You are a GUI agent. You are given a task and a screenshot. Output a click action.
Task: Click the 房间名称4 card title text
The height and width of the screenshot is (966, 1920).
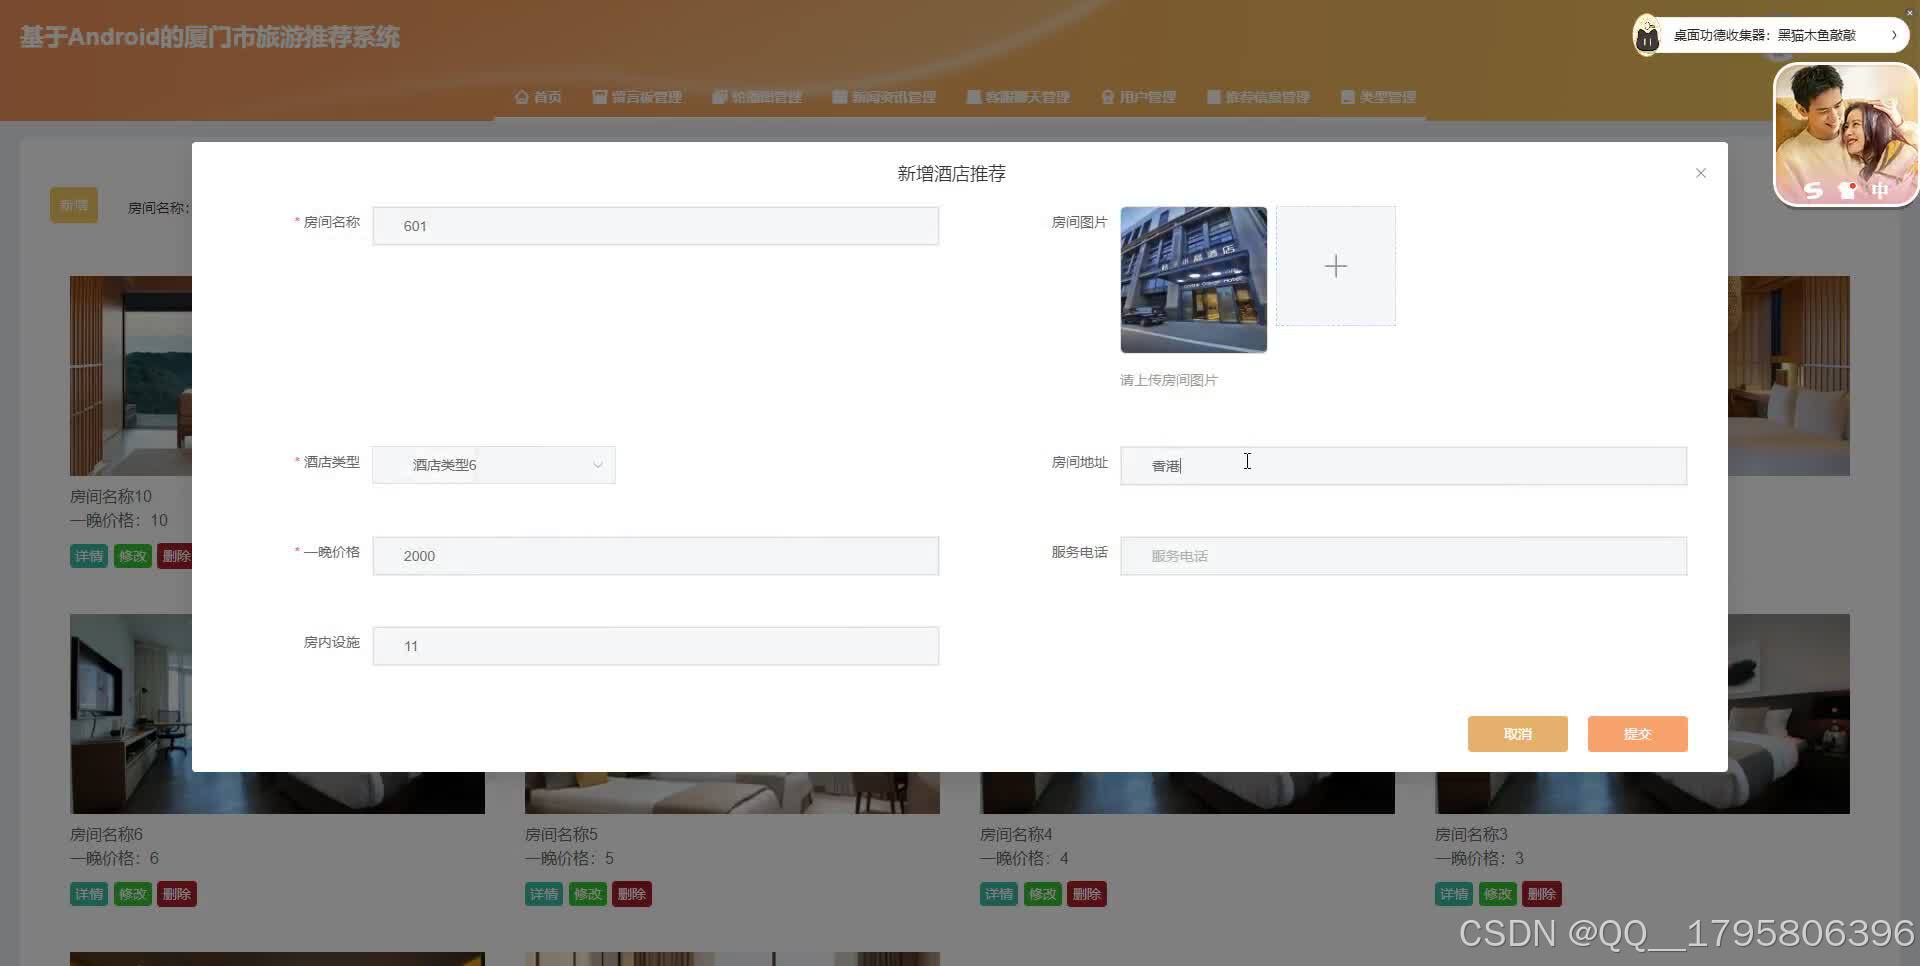tap(1016, 834)
